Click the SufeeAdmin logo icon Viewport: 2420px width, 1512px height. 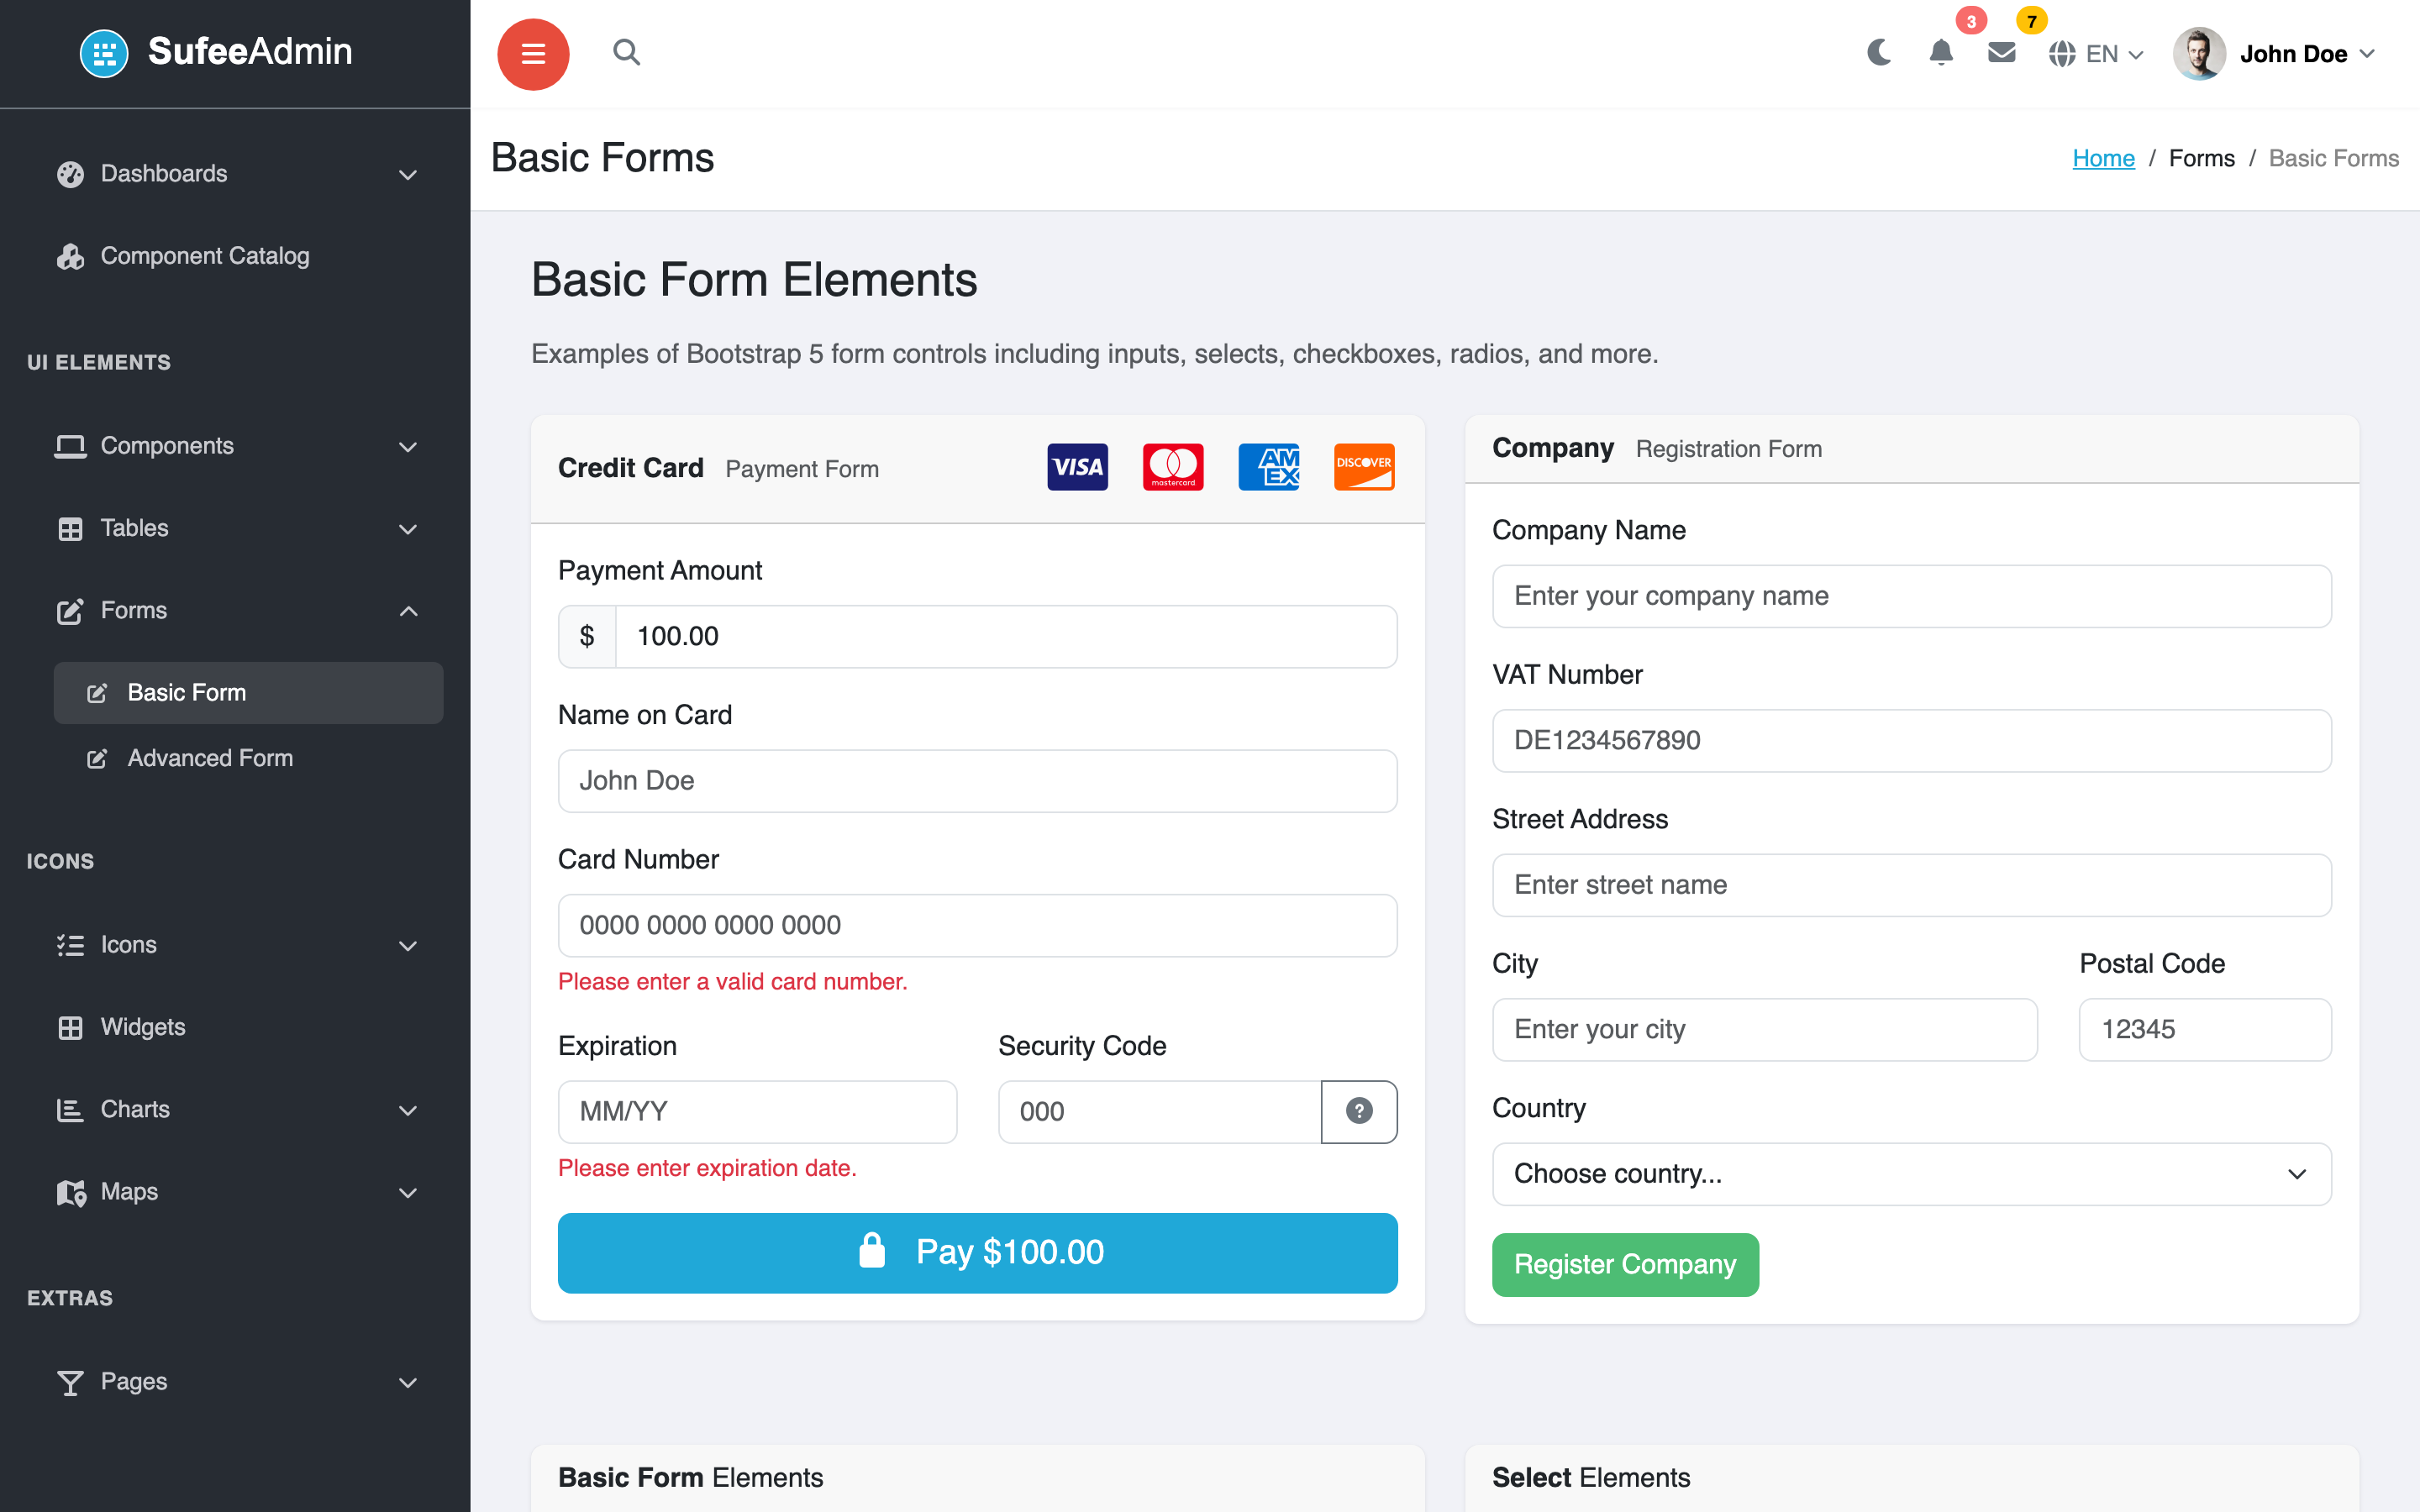pyautogui.click(x=104, y=53)
